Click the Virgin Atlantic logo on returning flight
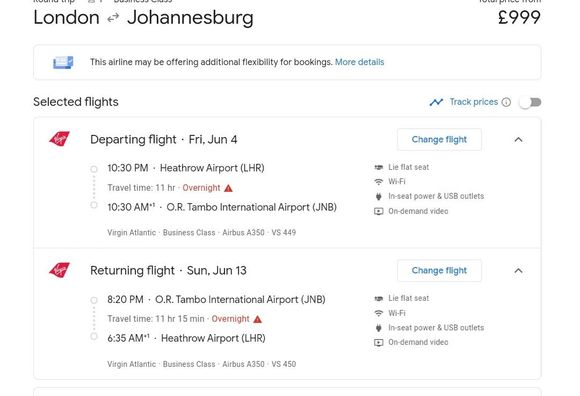This screenshot has height=396, width=580. (60, 270)
